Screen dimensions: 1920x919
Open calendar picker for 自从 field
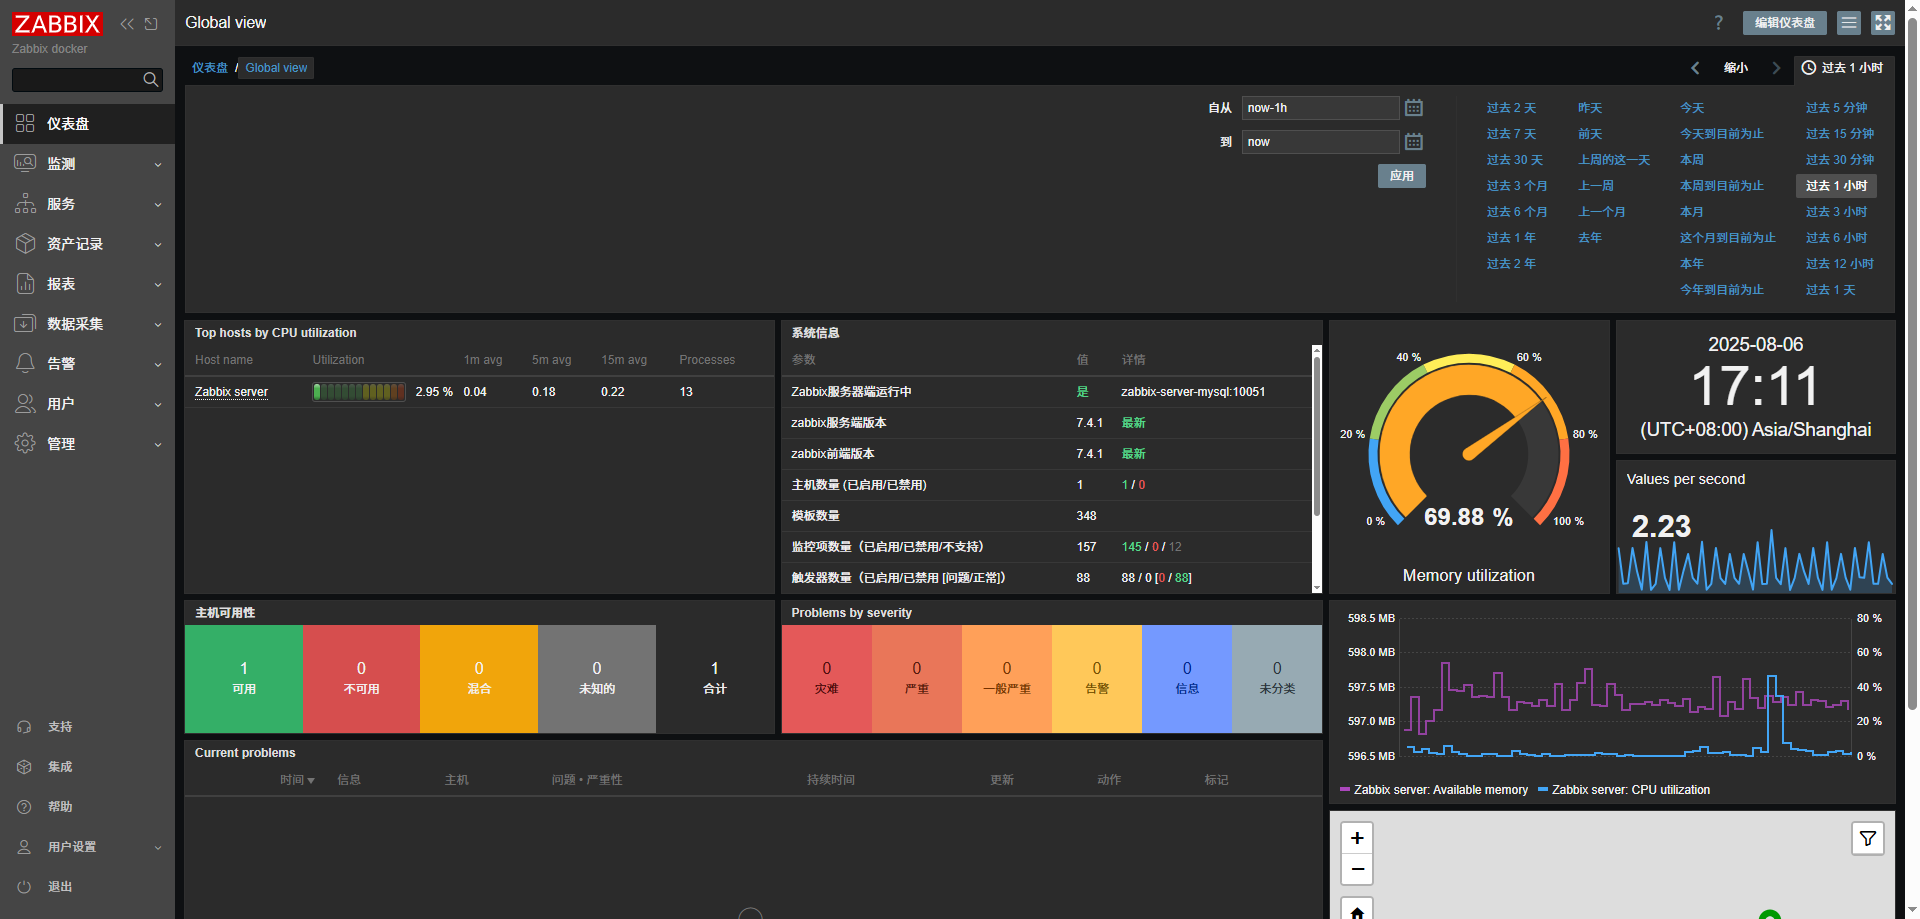[x=1414, y=107]
